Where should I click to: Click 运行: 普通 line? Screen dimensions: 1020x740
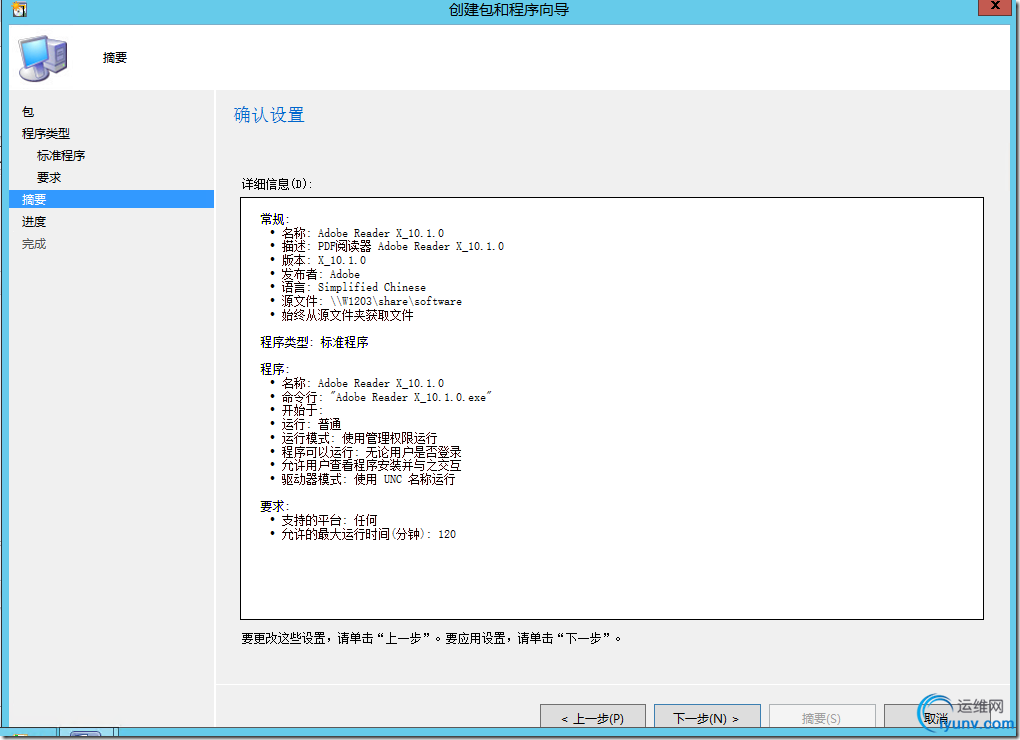tap(311, 425)
